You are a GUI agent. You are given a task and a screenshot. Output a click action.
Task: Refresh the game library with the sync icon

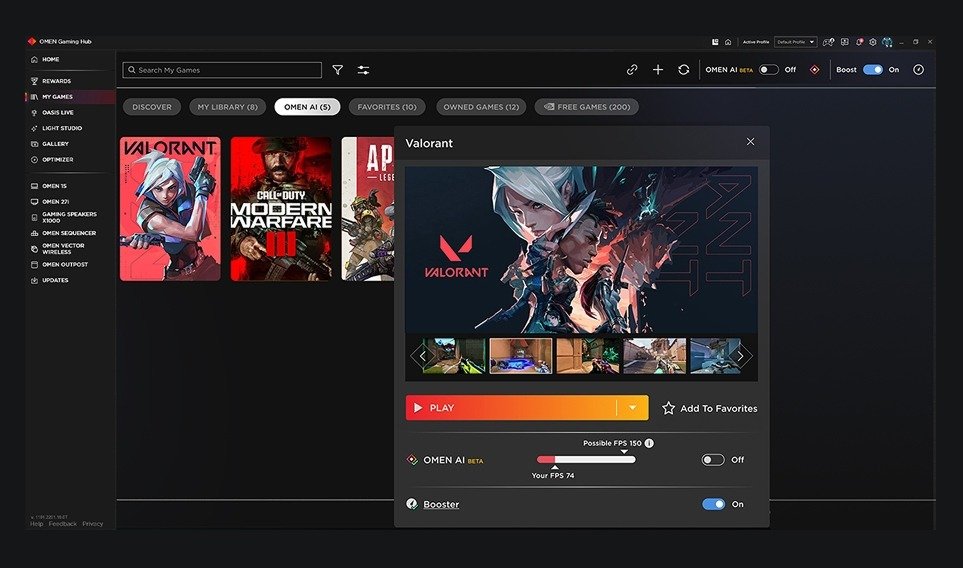click(684, 70)
